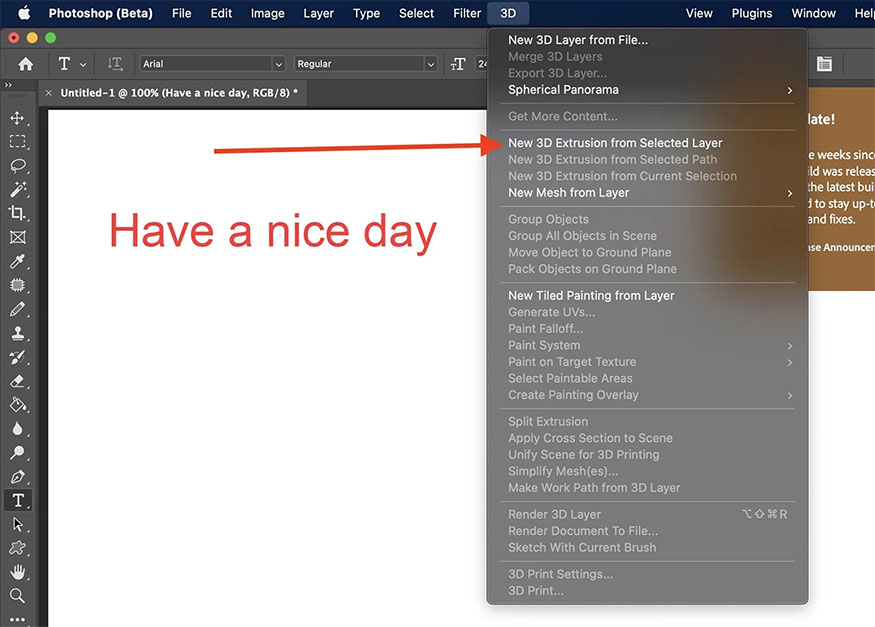Select the Eyedropper tool
The height and width of the screenshot is (627, 875).
(x=17, y=262)
